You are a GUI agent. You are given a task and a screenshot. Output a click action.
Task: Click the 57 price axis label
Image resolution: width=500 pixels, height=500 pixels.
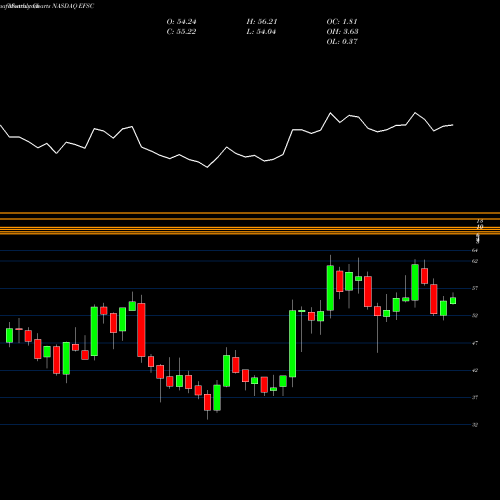[475, 288]
